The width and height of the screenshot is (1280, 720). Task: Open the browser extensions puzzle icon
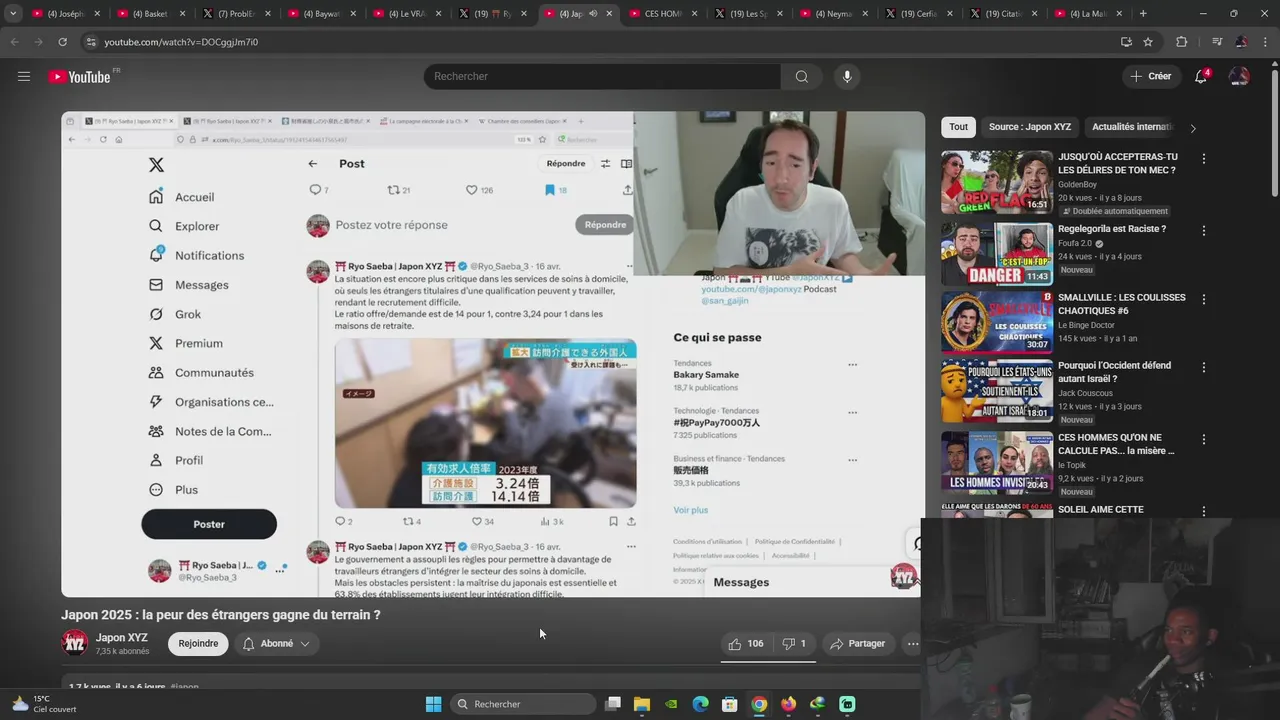click(x=1182, y=42)
